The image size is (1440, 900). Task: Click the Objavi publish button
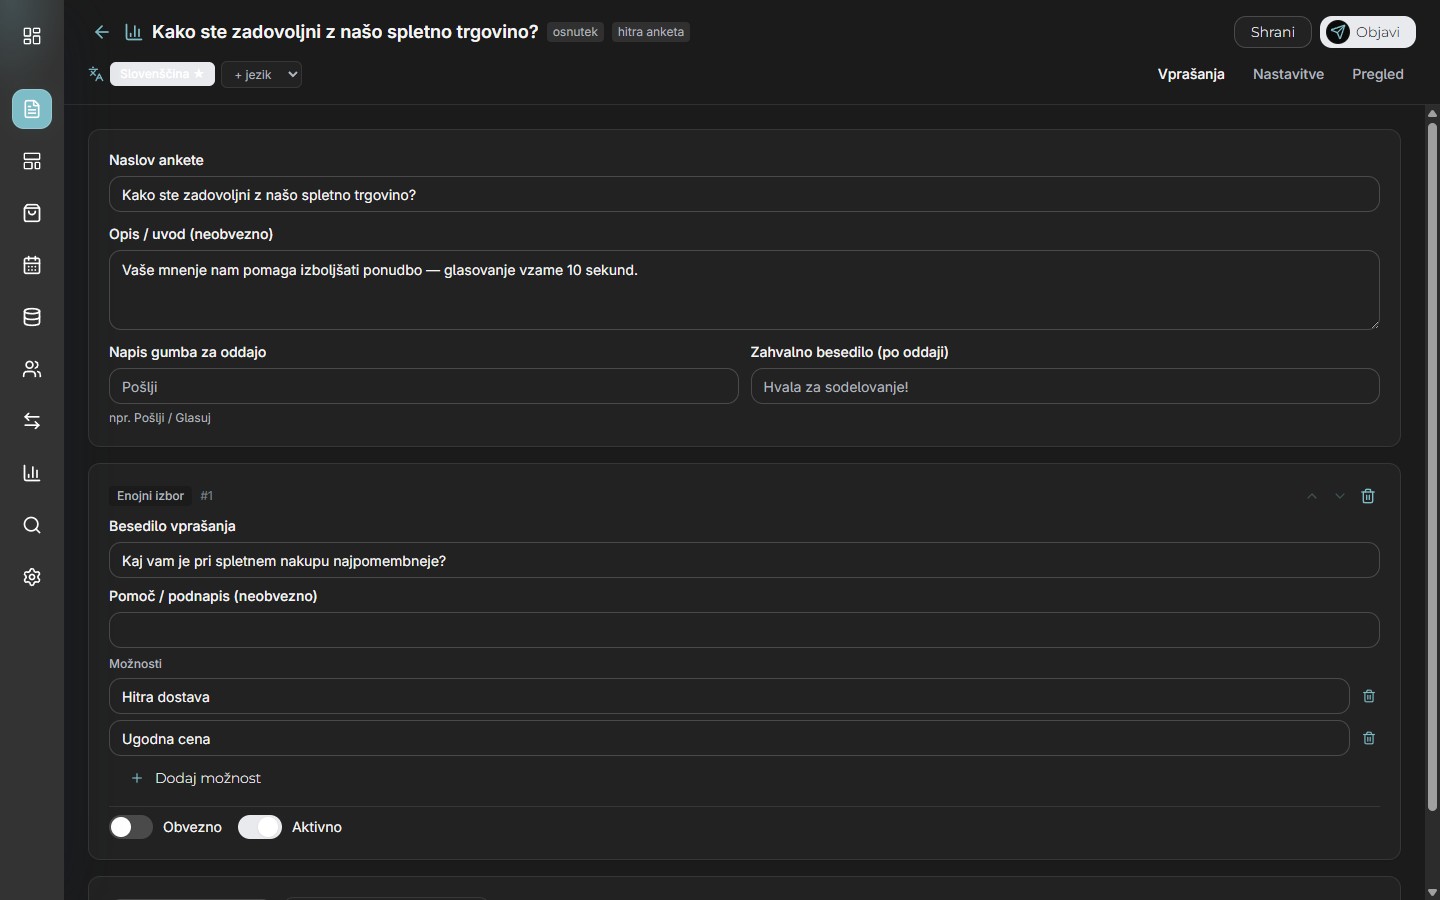pyautogui.click(x=1367, y=32)
